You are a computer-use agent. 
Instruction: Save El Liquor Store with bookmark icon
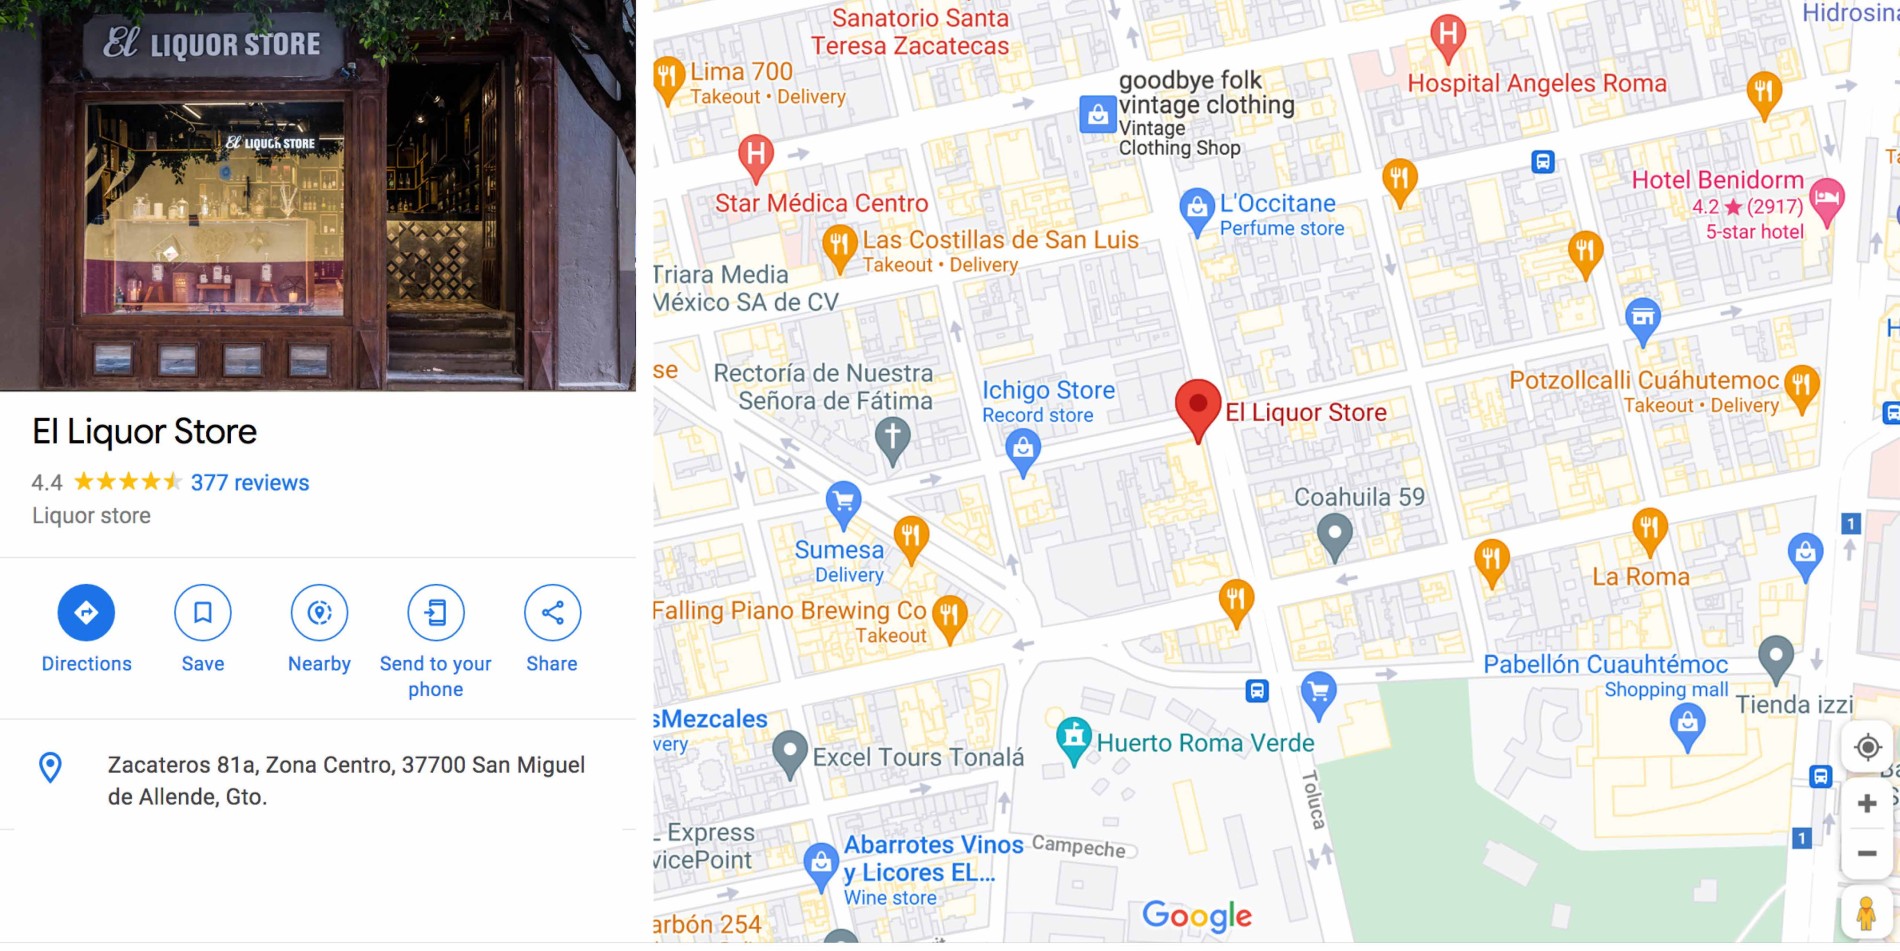point(203,613)
